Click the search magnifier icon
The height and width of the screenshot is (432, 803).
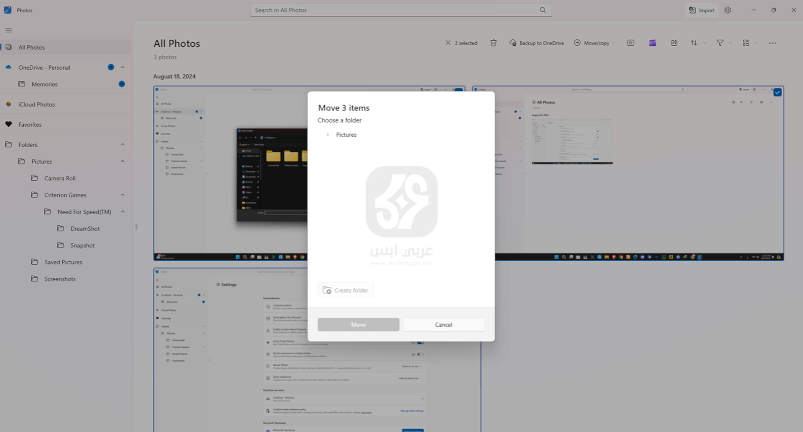pyautogui.click(x=543, y=10)
